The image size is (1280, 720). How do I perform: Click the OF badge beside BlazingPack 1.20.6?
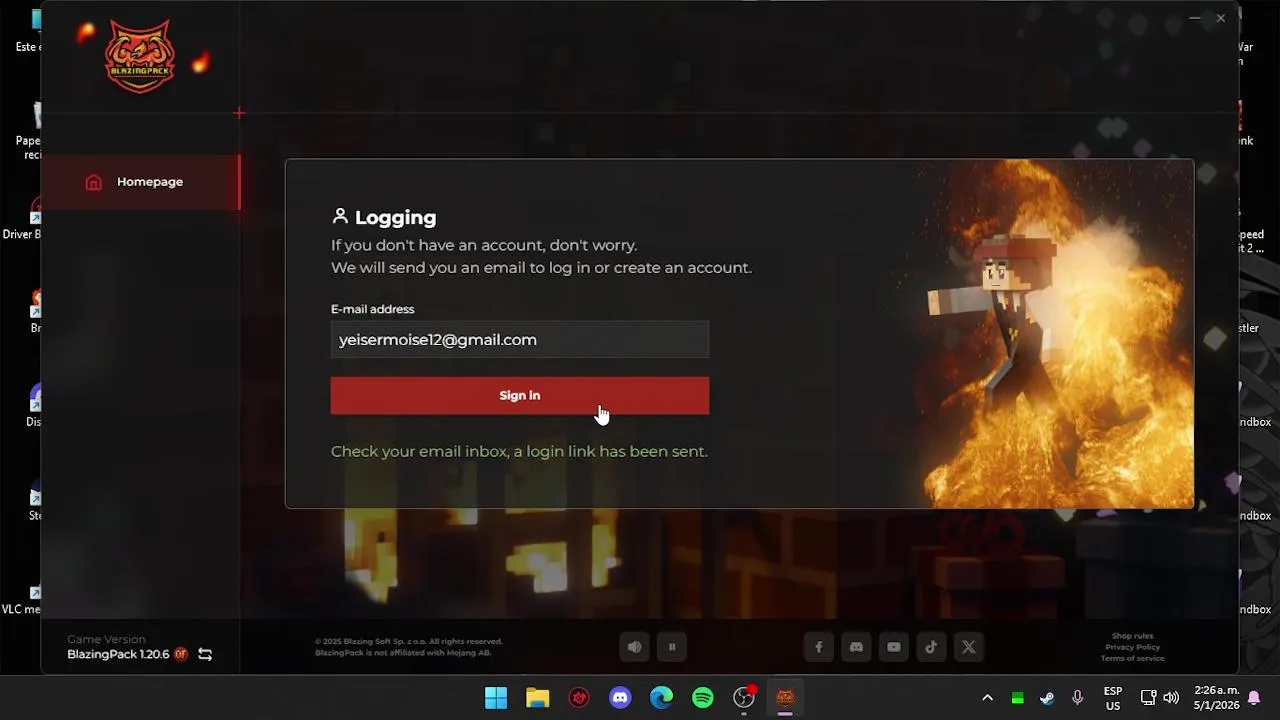(181, 654)
